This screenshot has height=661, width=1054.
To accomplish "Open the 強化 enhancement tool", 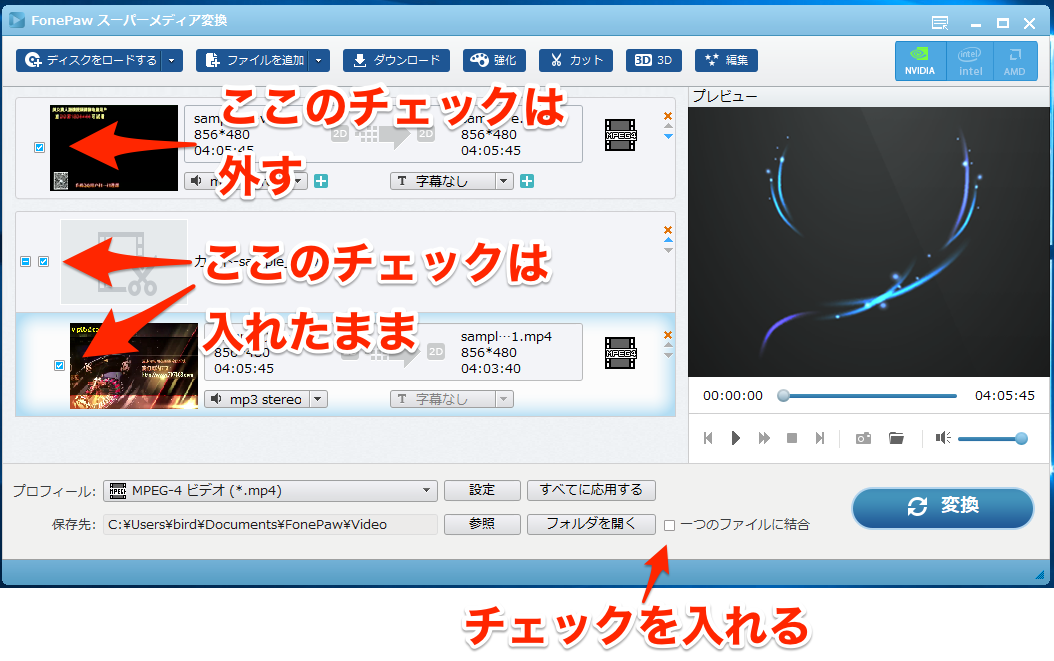I will [x=494, y=61].
